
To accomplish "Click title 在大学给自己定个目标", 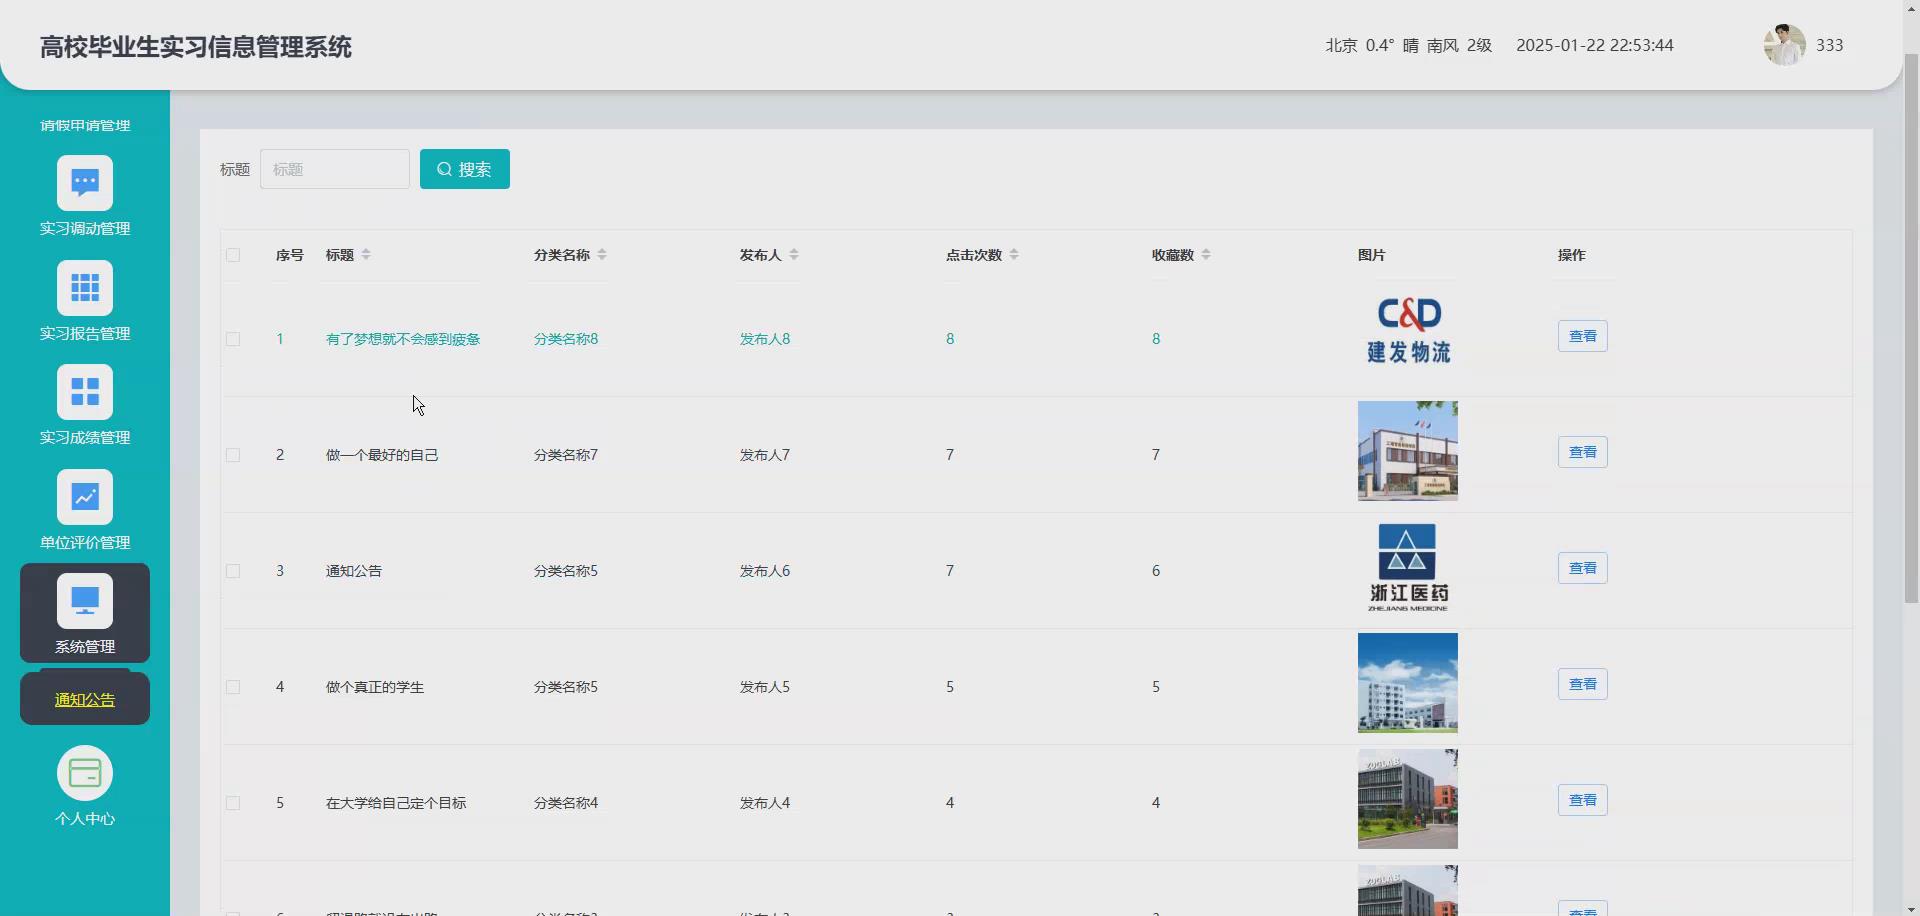I will click(x=396, y=803).
